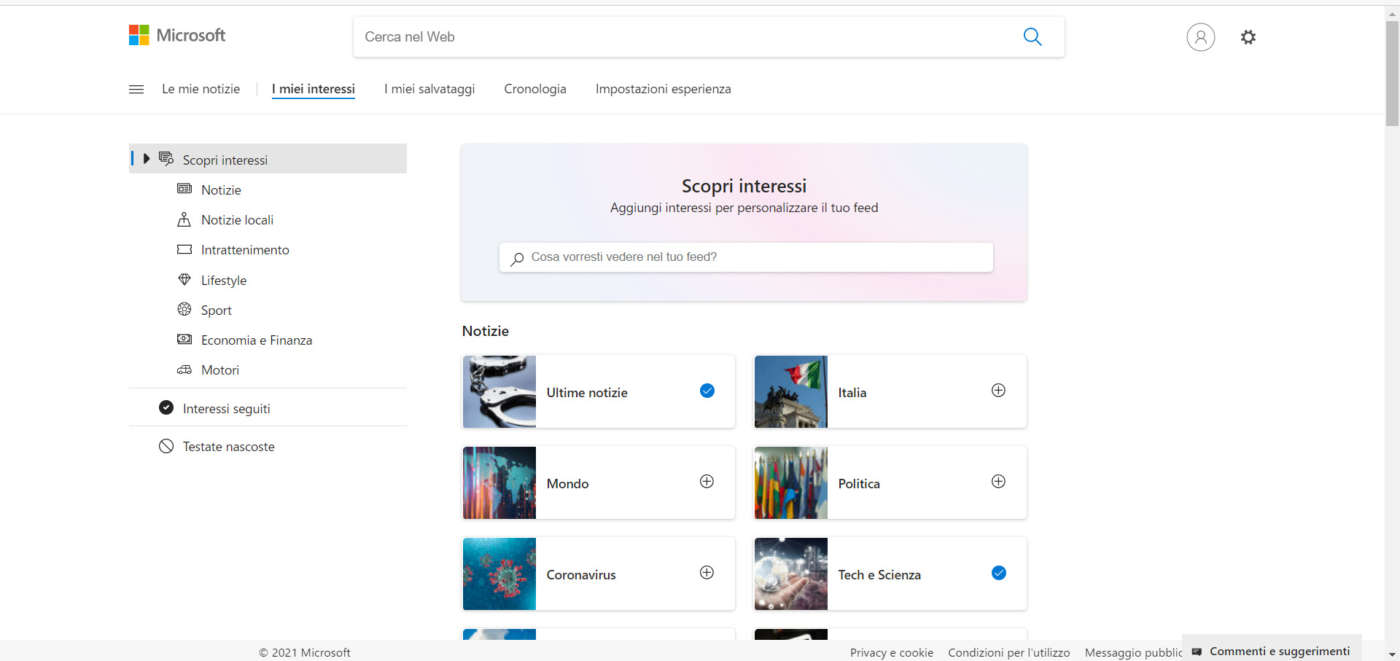1400x661 pixels.
Task: Add the Politica interest to feed
Action: click(998, 482)
